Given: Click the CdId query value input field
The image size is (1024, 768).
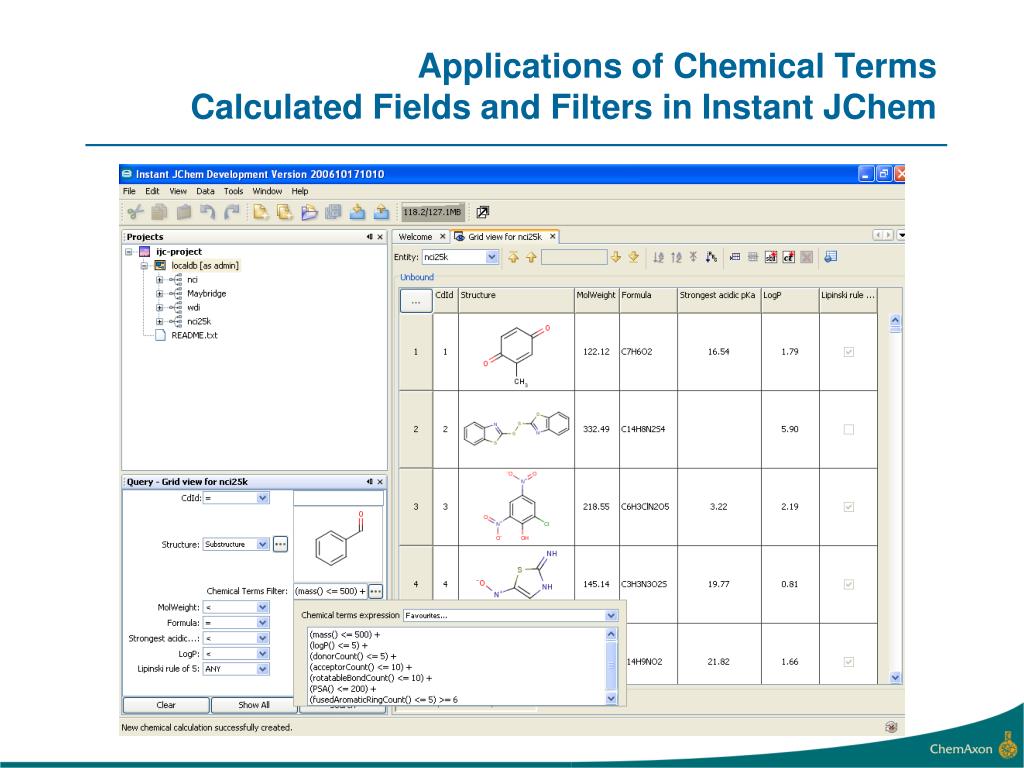Looking at the screenshot, I should tap(338, 498).
